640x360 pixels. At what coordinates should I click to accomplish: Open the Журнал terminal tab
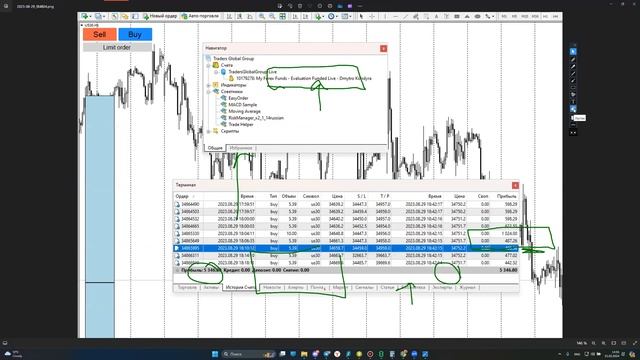467,288
